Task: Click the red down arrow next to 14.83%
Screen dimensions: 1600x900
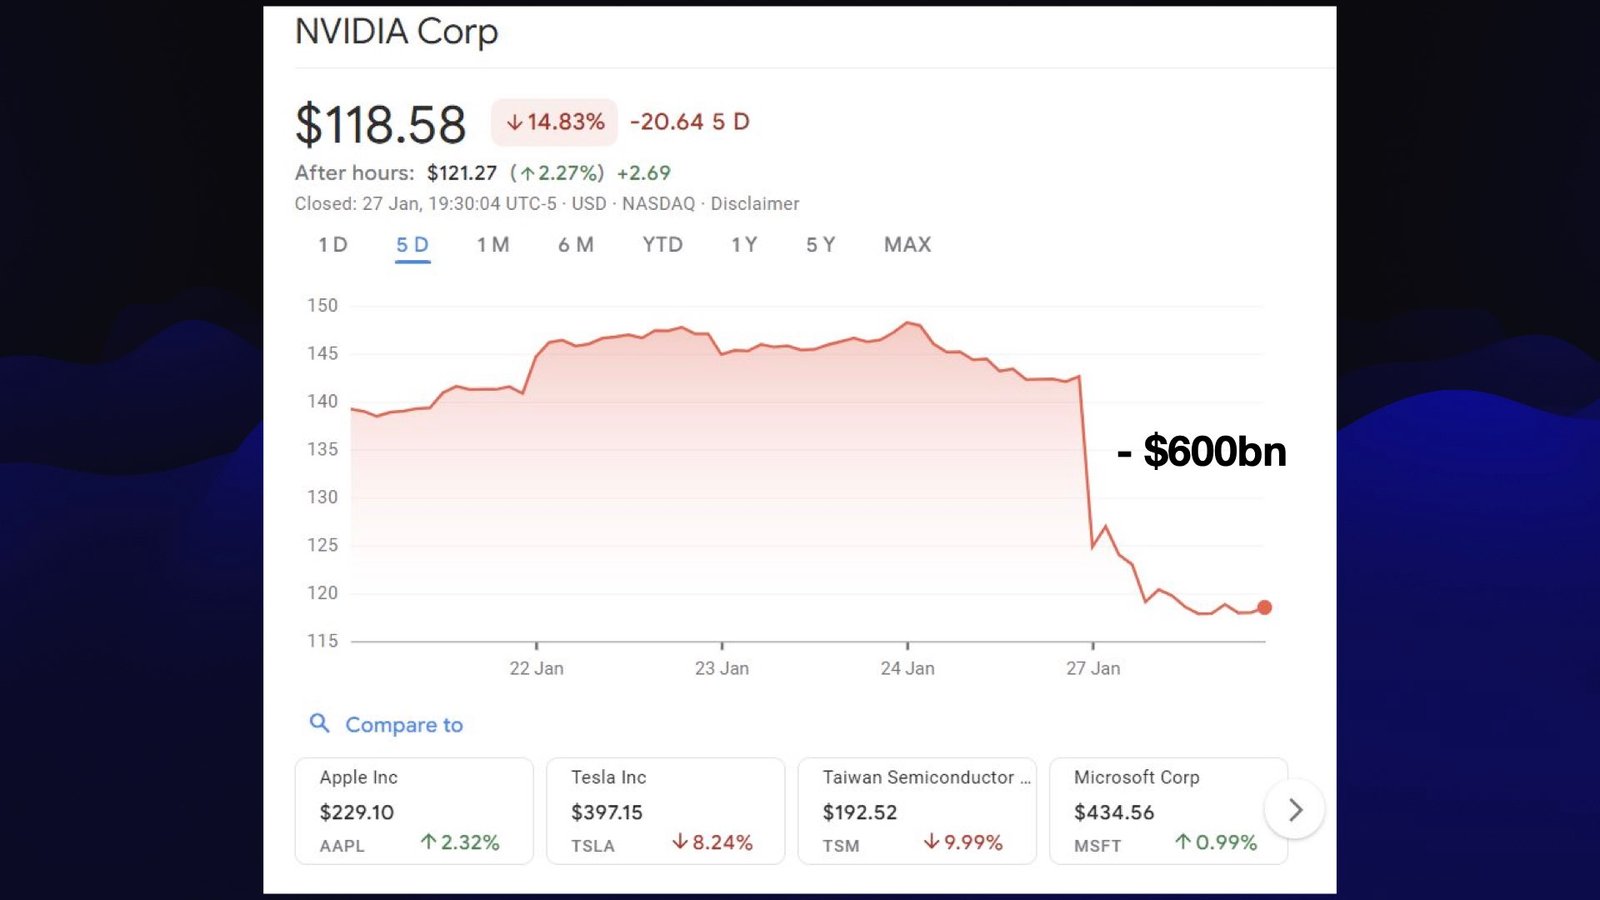Action: click(517, 122)
